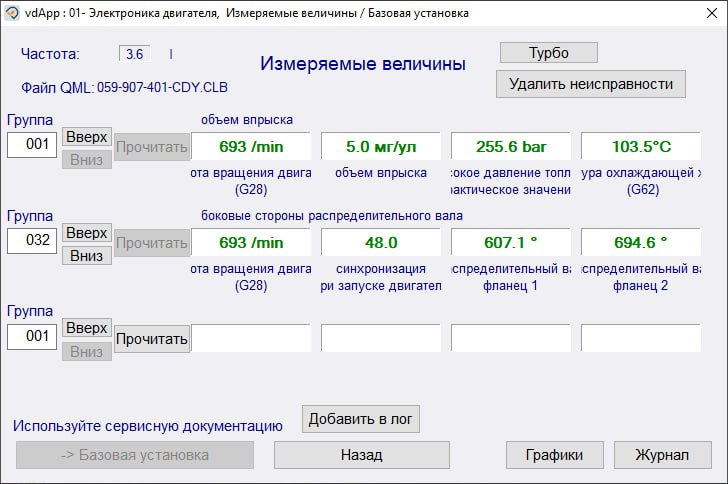Select the 103.5°C coolant temperature field
728x484 pixels.
tap(641, 146)
